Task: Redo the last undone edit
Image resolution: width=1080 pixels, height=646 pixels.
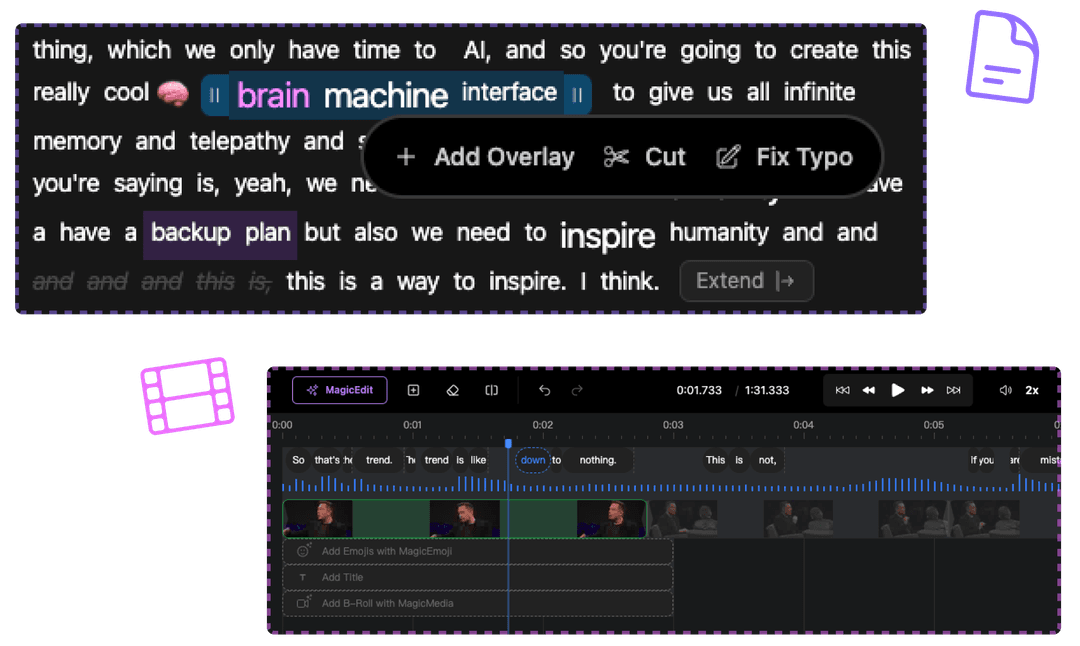Action: (x=577, y=390)
